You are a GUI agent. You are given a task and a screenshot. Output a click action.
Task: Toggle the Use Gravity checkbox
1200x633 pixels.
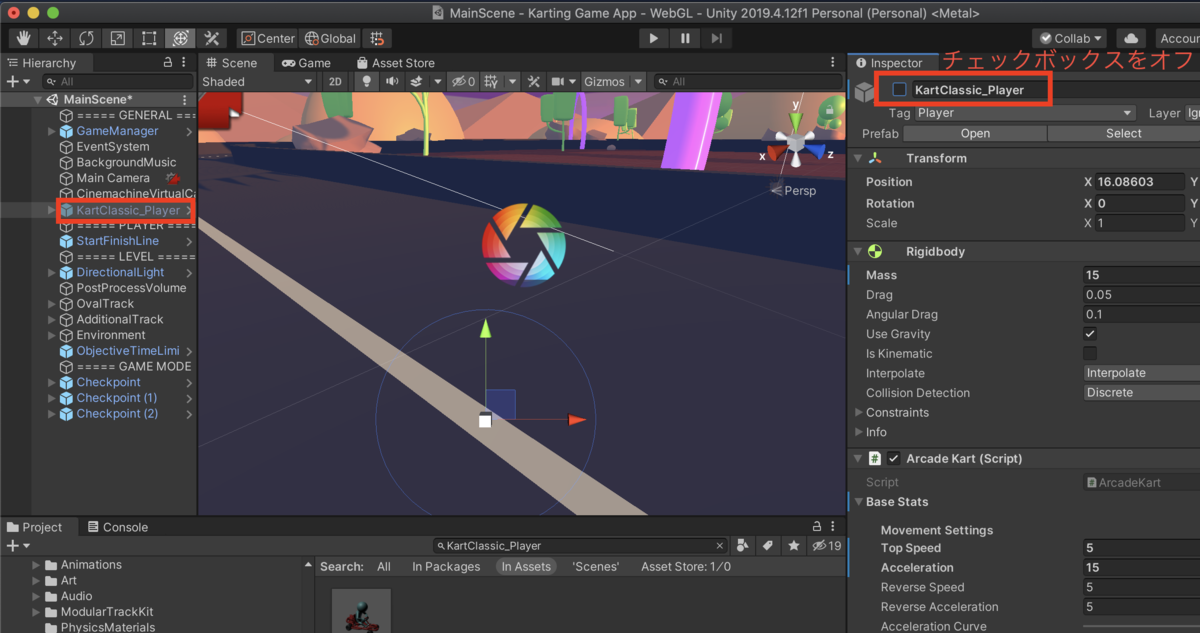pos(1090,334)
